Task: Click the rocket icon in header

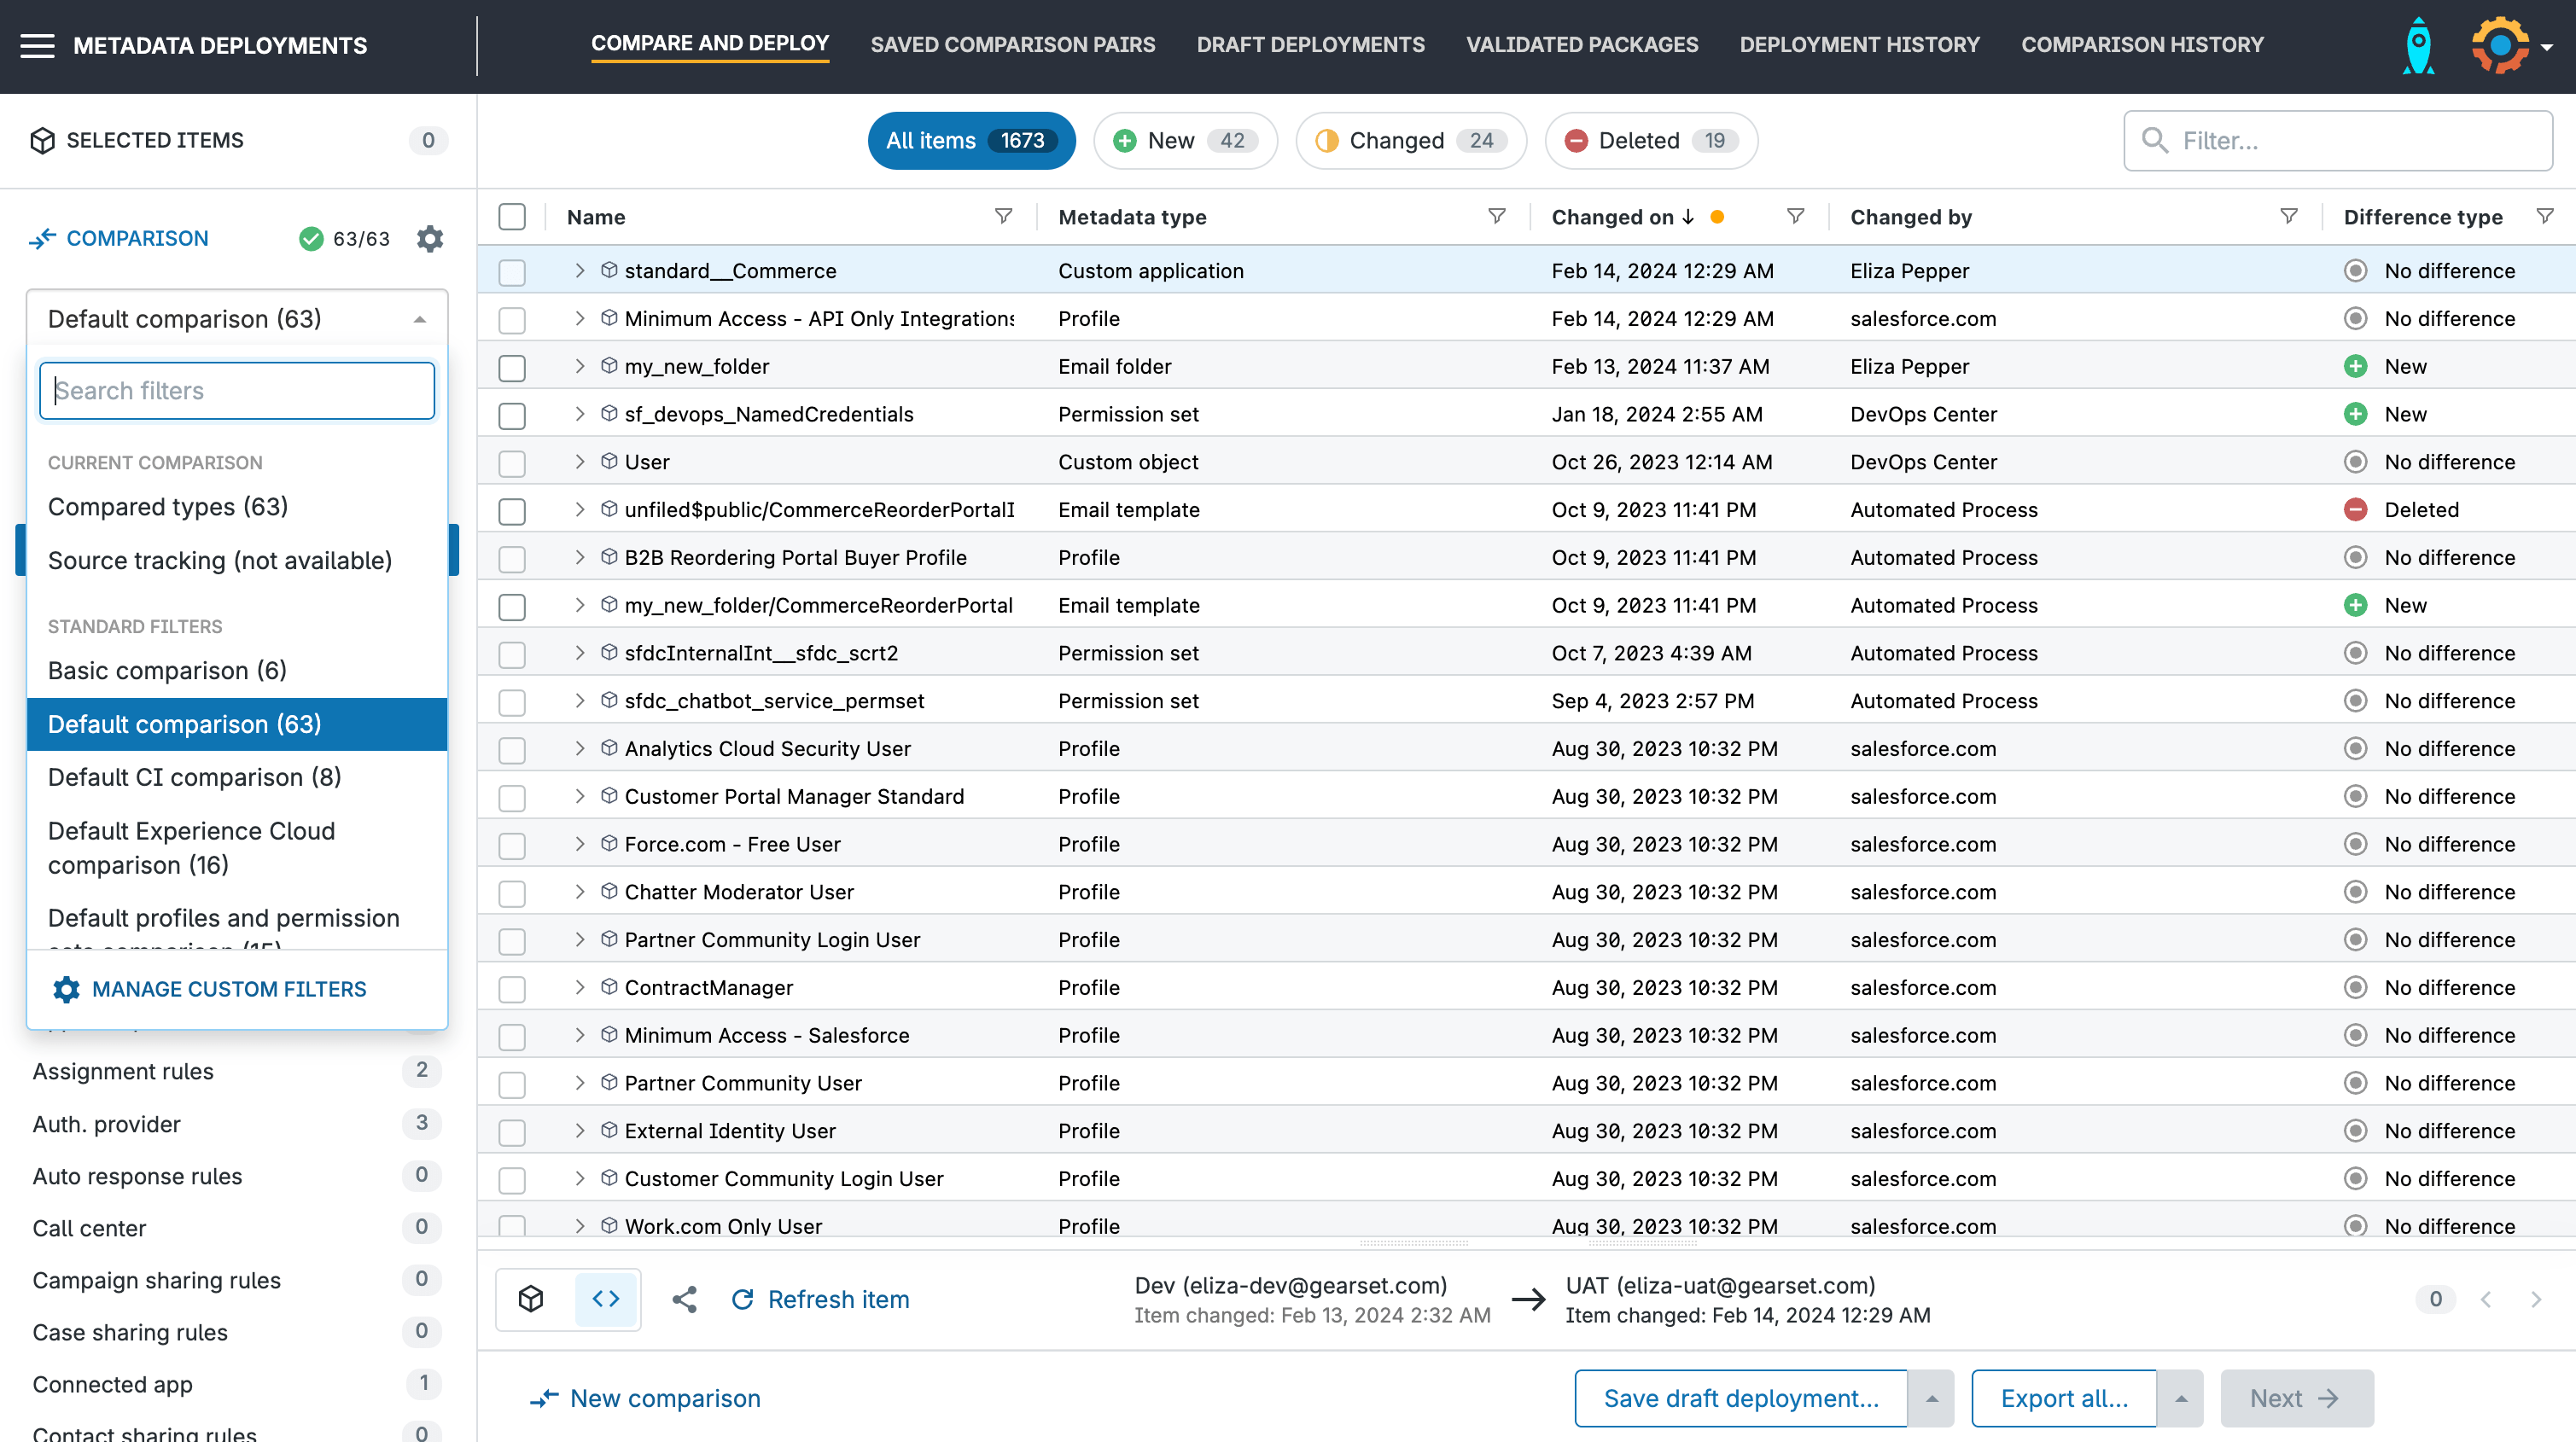Action: pyautogui.click(x=2418, y=45)
